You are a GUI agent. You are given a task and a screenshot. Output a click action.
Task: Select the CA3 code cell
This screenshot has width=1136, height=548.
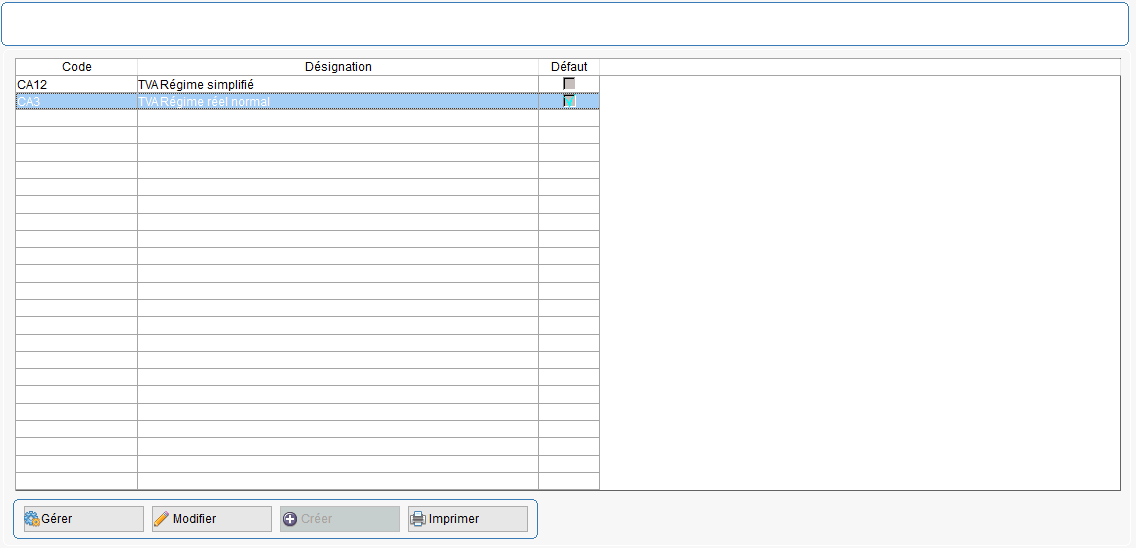click(76, 102)
